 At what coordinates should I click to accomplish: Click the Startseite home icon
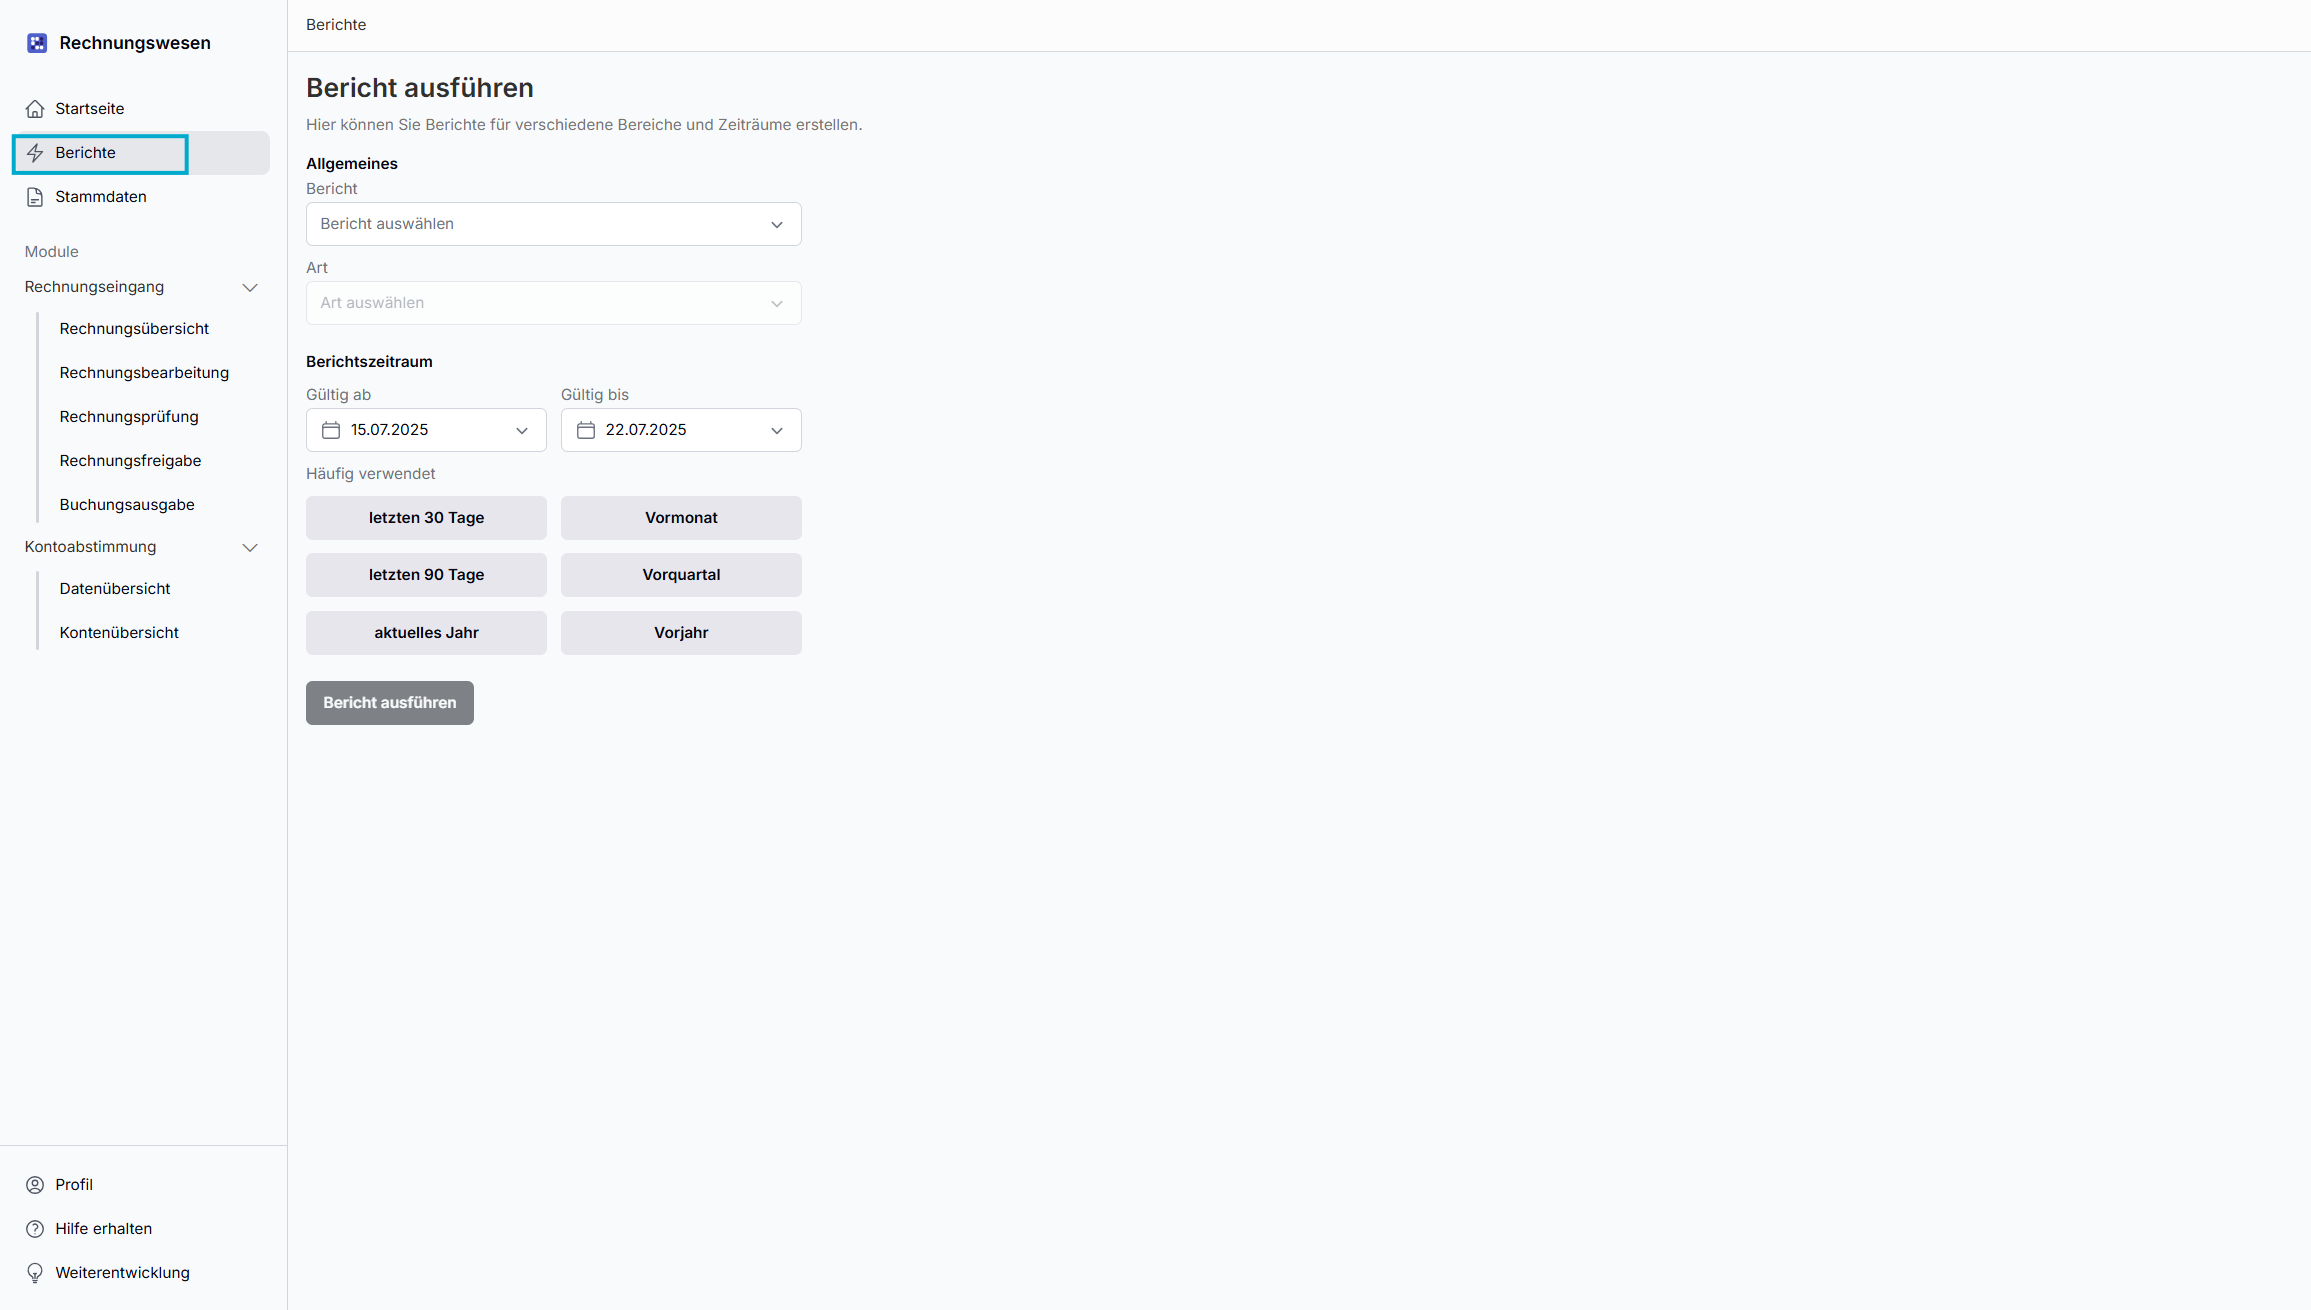35,109
